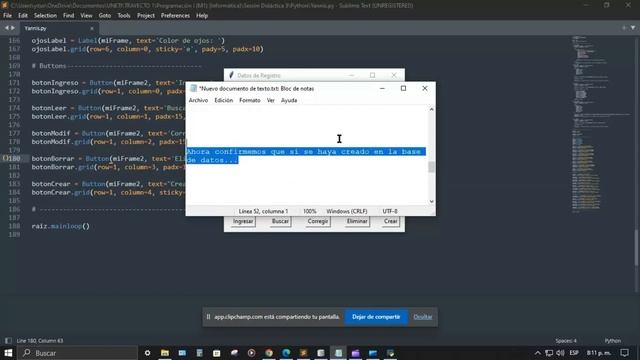
Task: Click the Sublime side bar toggle icon
Action: click(x=8, y=340)
